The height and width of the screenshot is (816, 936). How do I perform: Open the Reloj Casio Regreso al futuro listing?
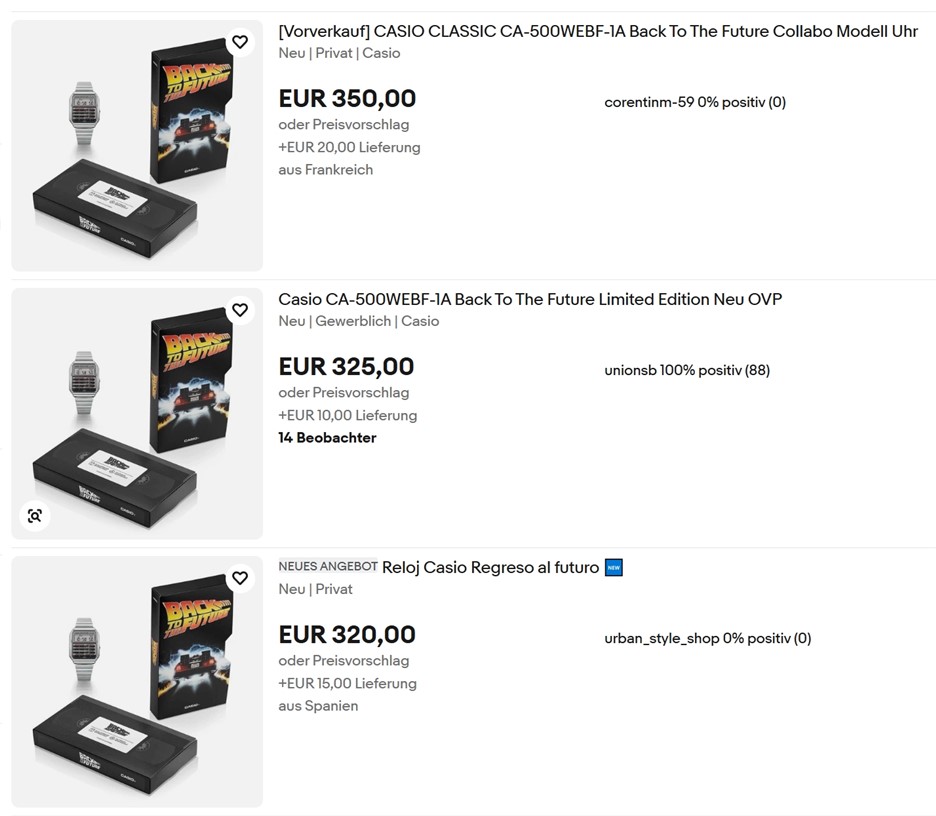[x=490, y=566]
